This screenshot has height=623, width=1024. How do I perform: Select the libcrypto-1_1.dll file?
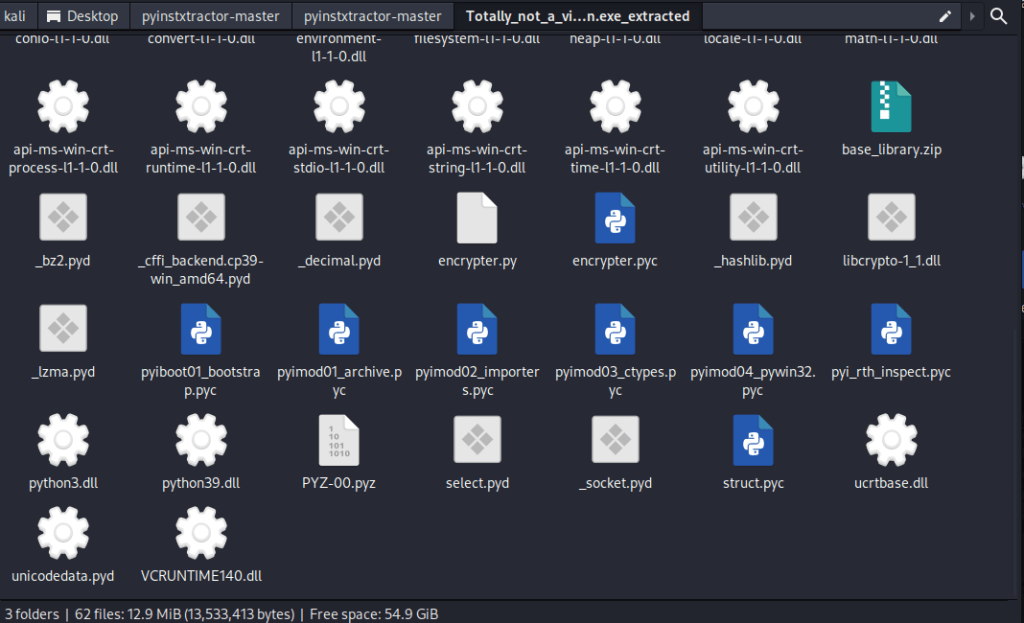[x=891, y=218]
